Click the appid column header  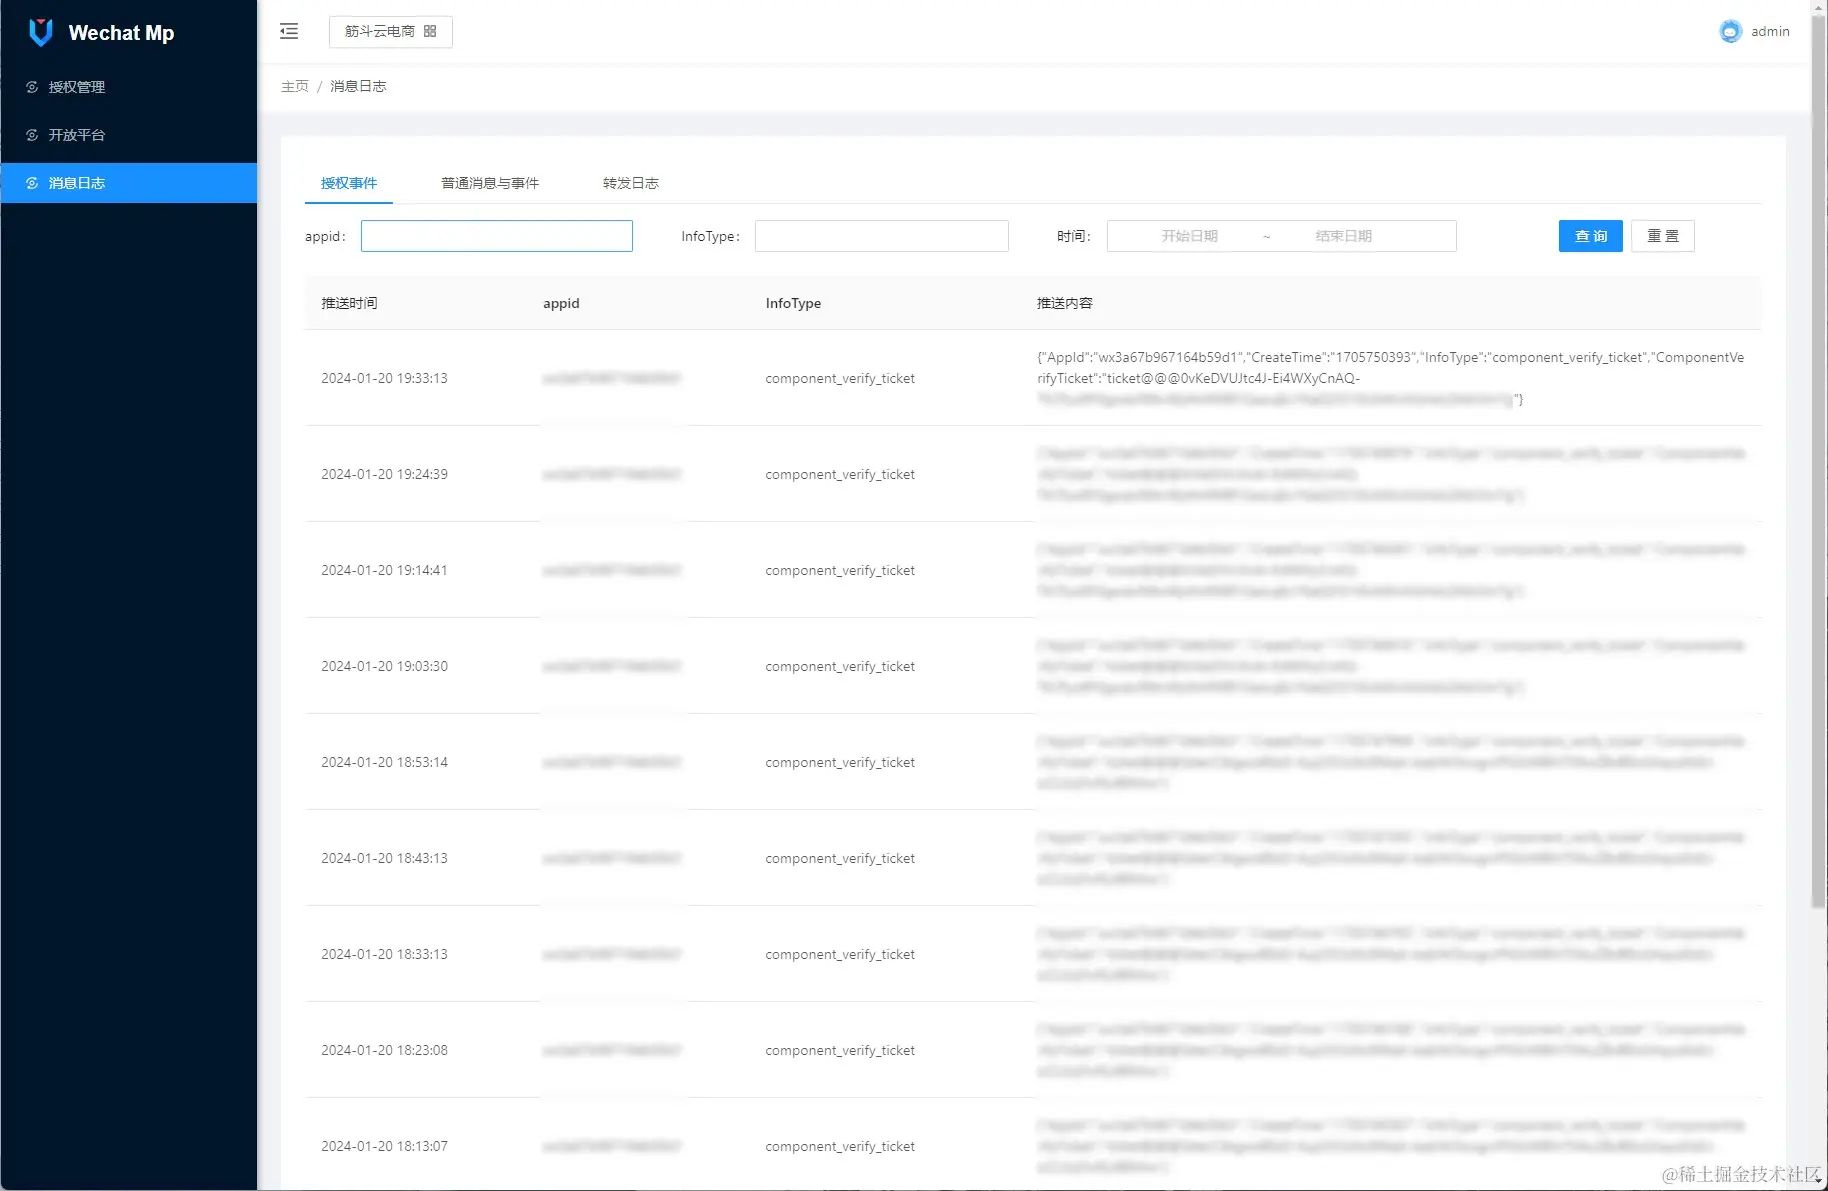click(561, 303)
